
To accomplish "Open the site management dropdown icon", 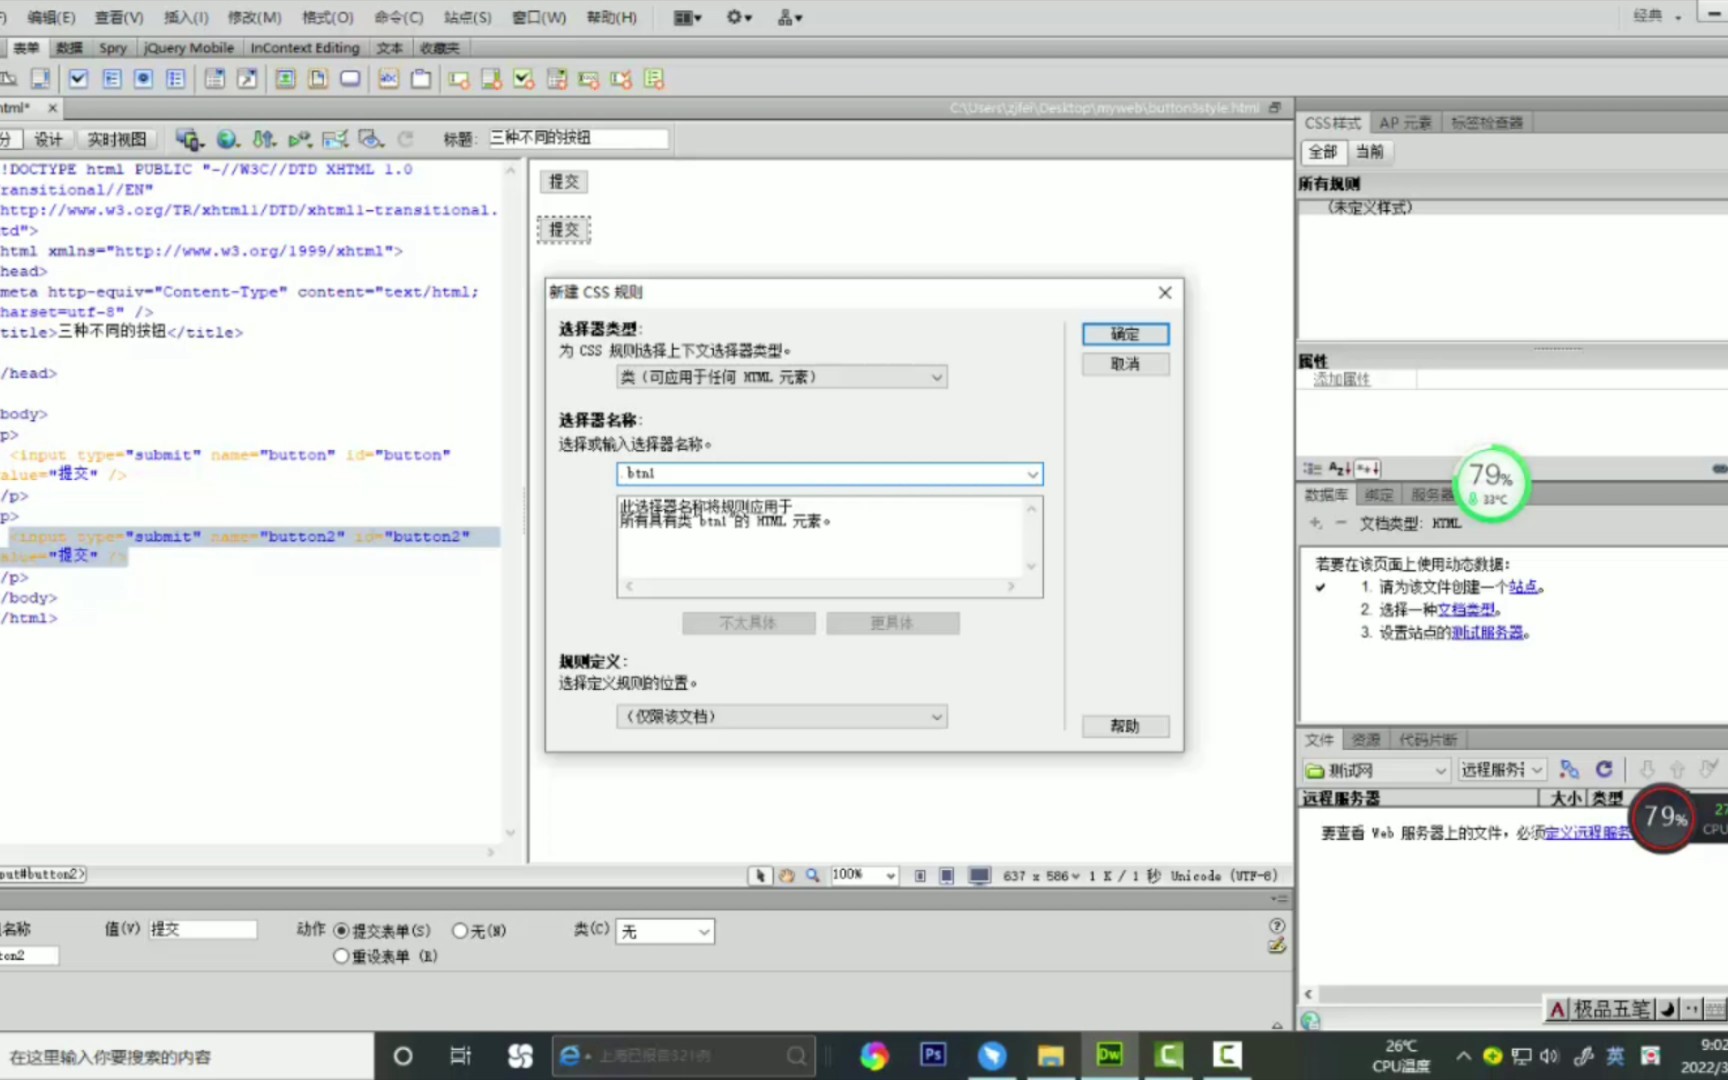I will pyautogui.click(x=790, y=17).
